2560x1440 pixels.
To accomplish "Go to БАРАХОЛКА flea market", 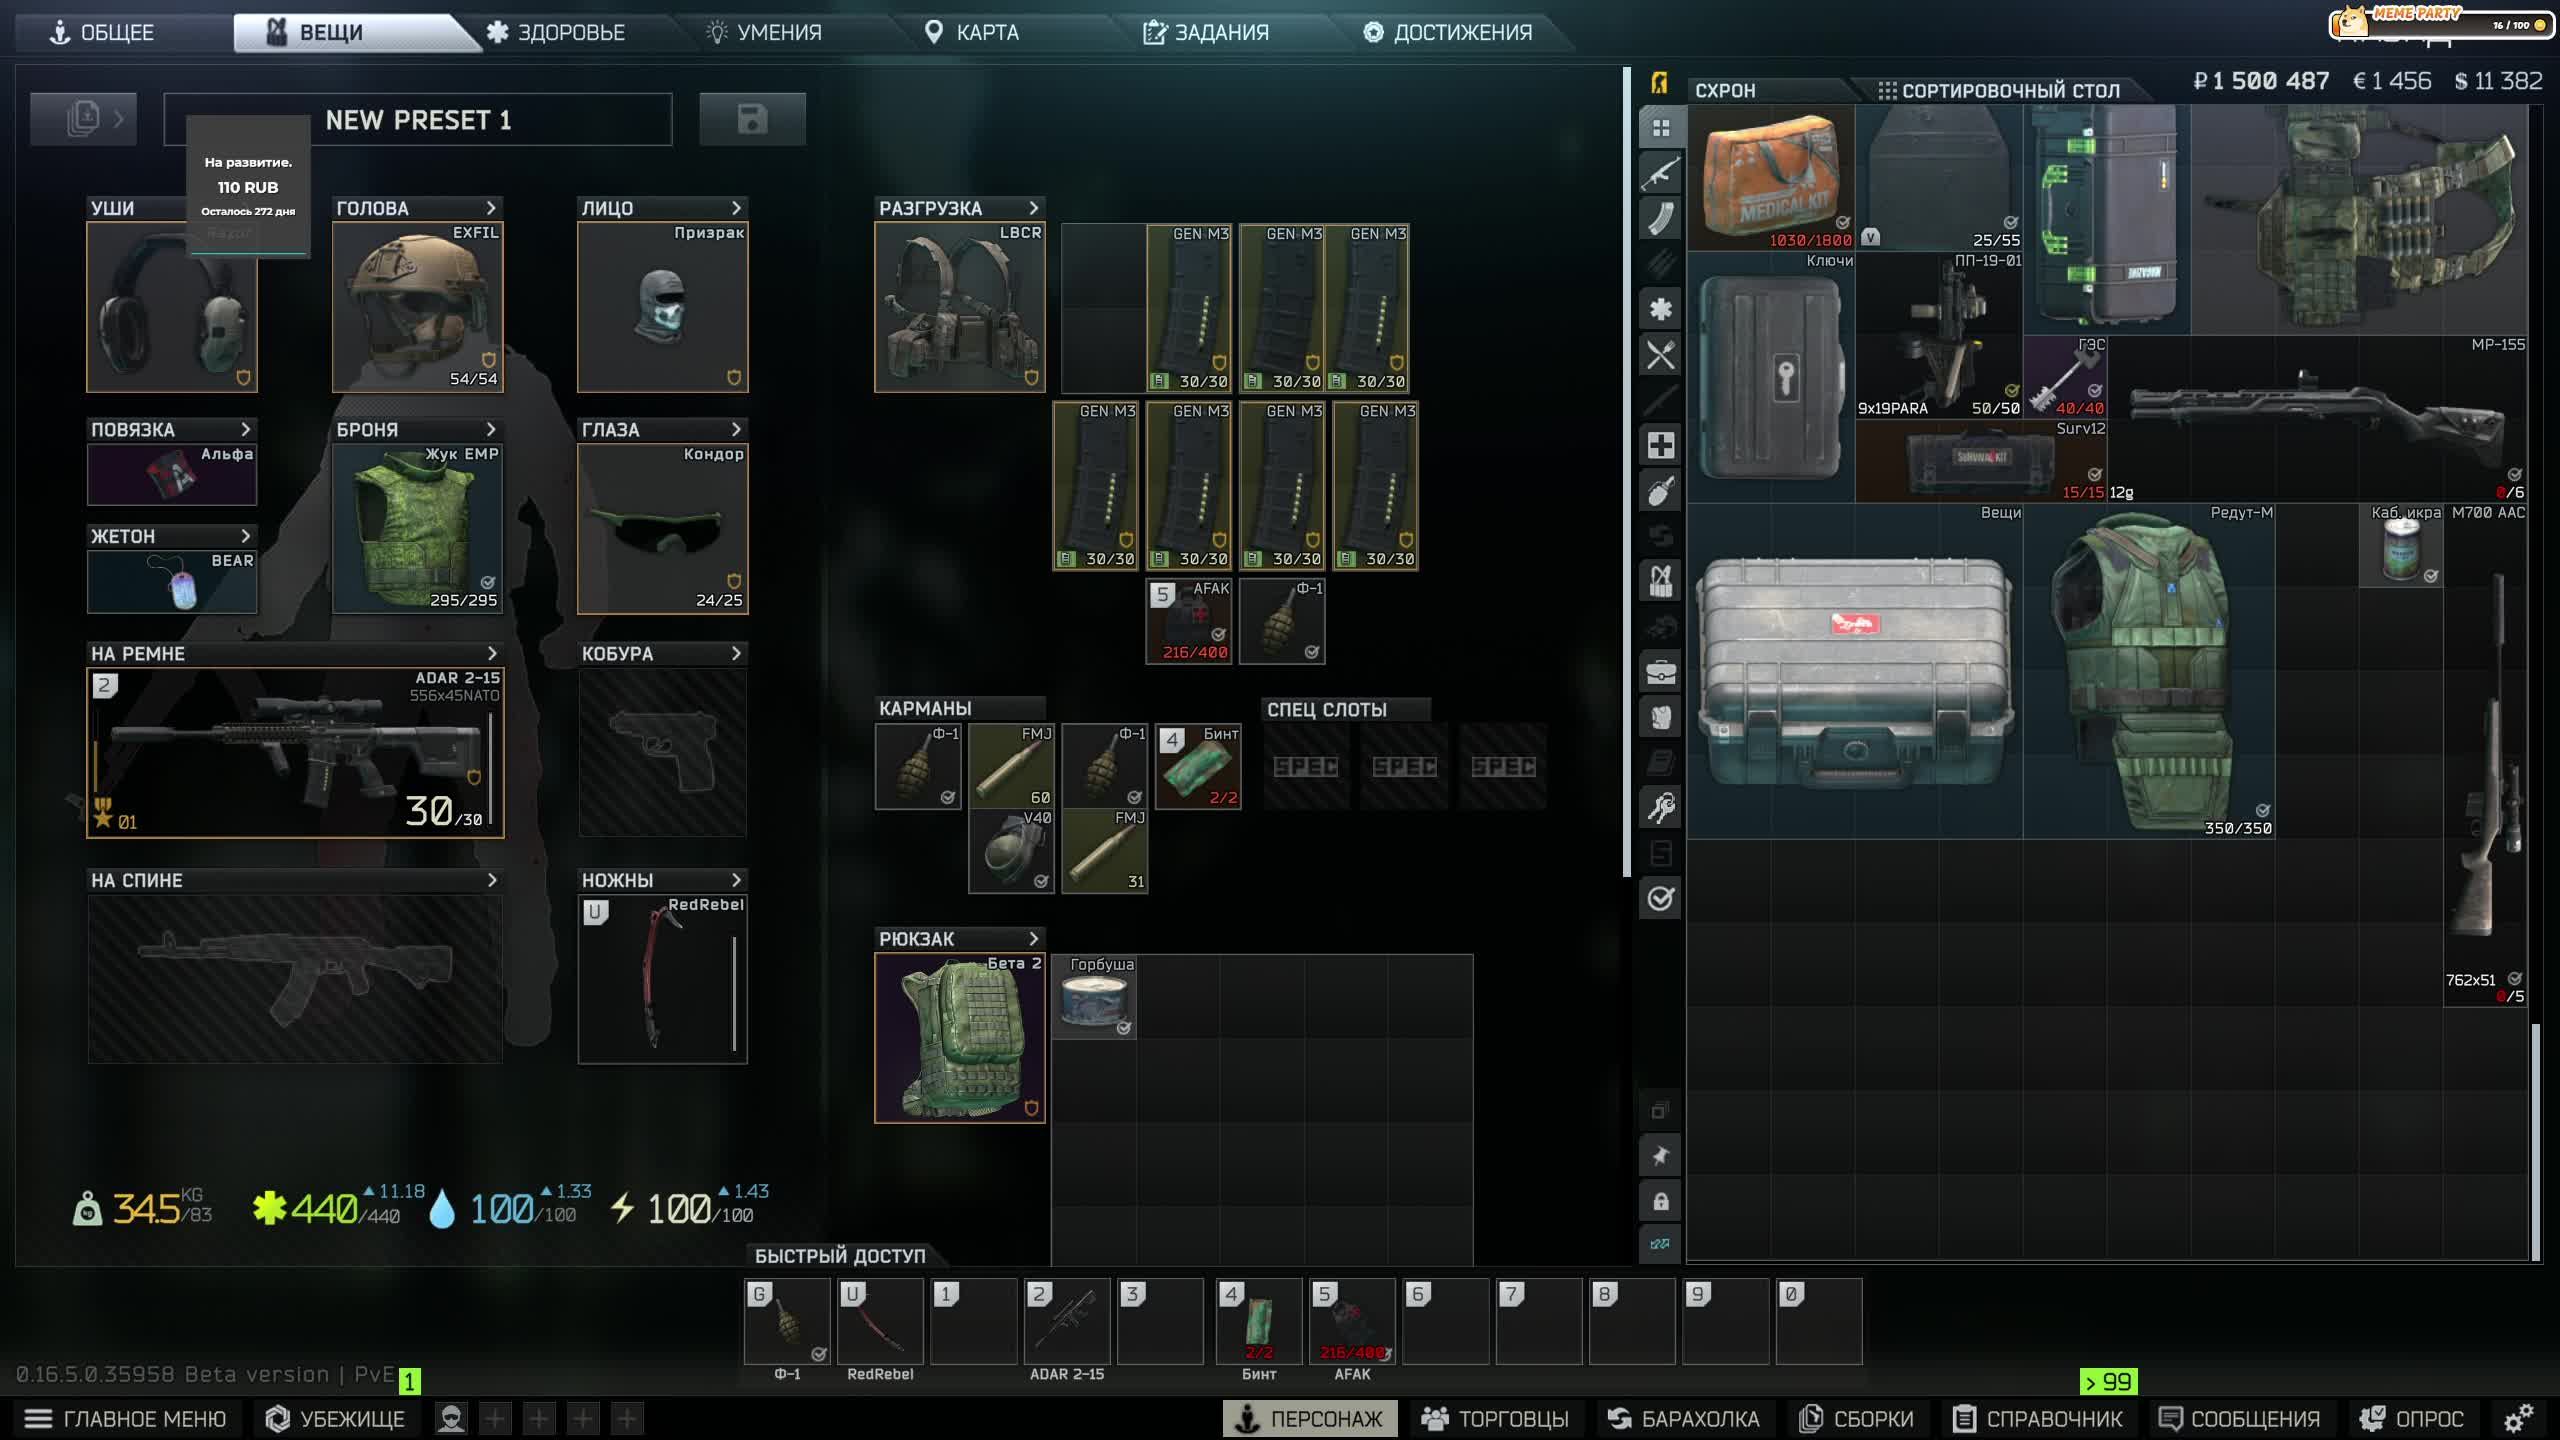I will pos(1684,1418).
